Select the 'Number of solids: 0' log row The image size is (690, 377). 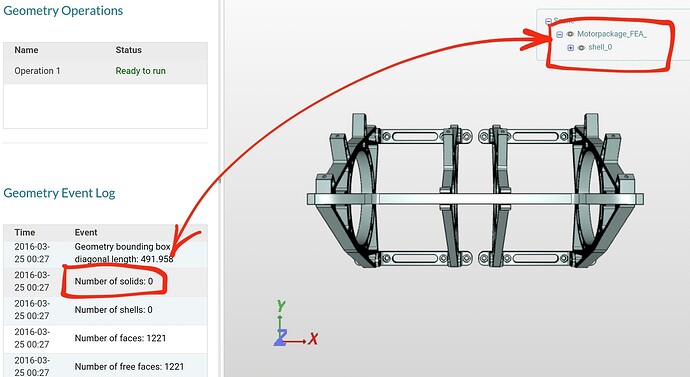(x=105, y=282)
